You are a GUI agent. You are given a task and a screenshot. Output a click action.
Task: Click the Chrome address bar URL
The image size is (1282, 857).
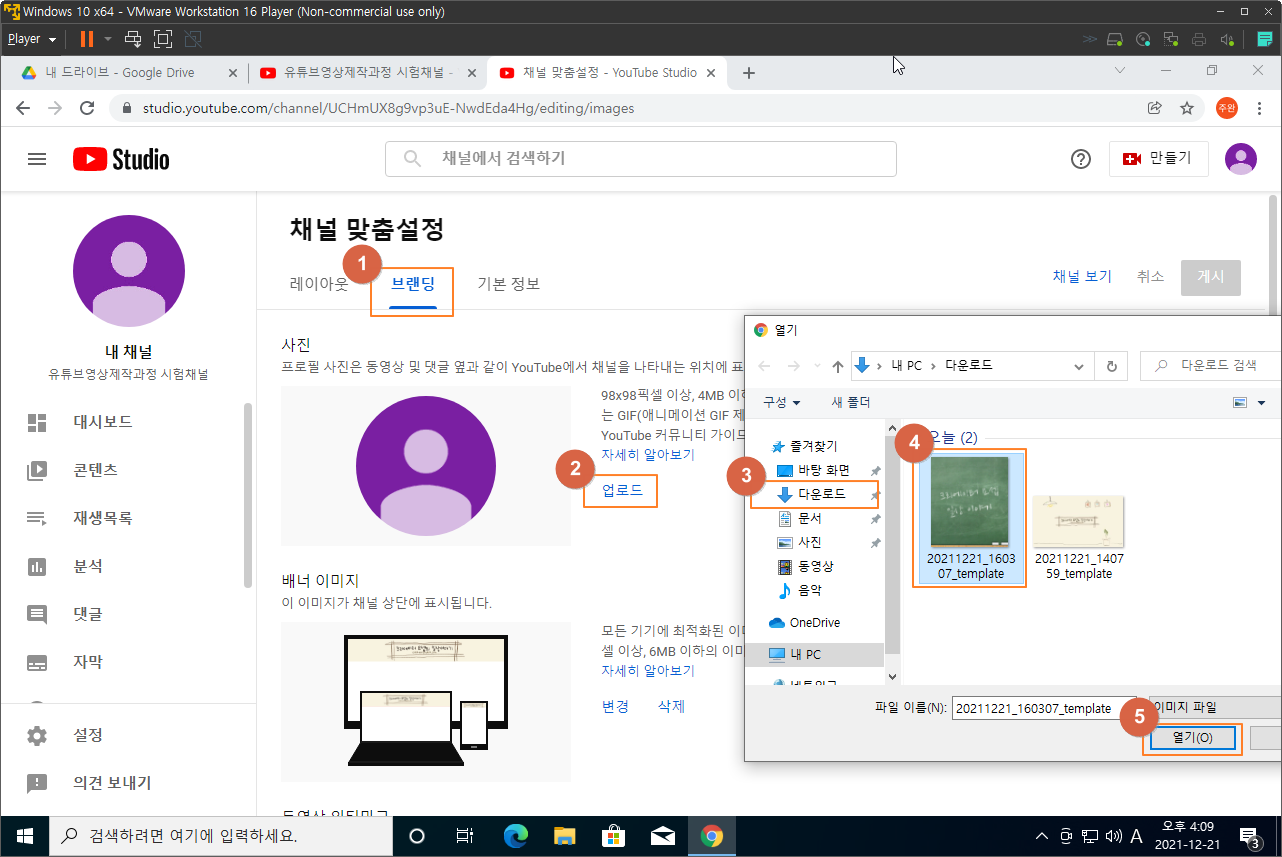(x=388, y=108)
